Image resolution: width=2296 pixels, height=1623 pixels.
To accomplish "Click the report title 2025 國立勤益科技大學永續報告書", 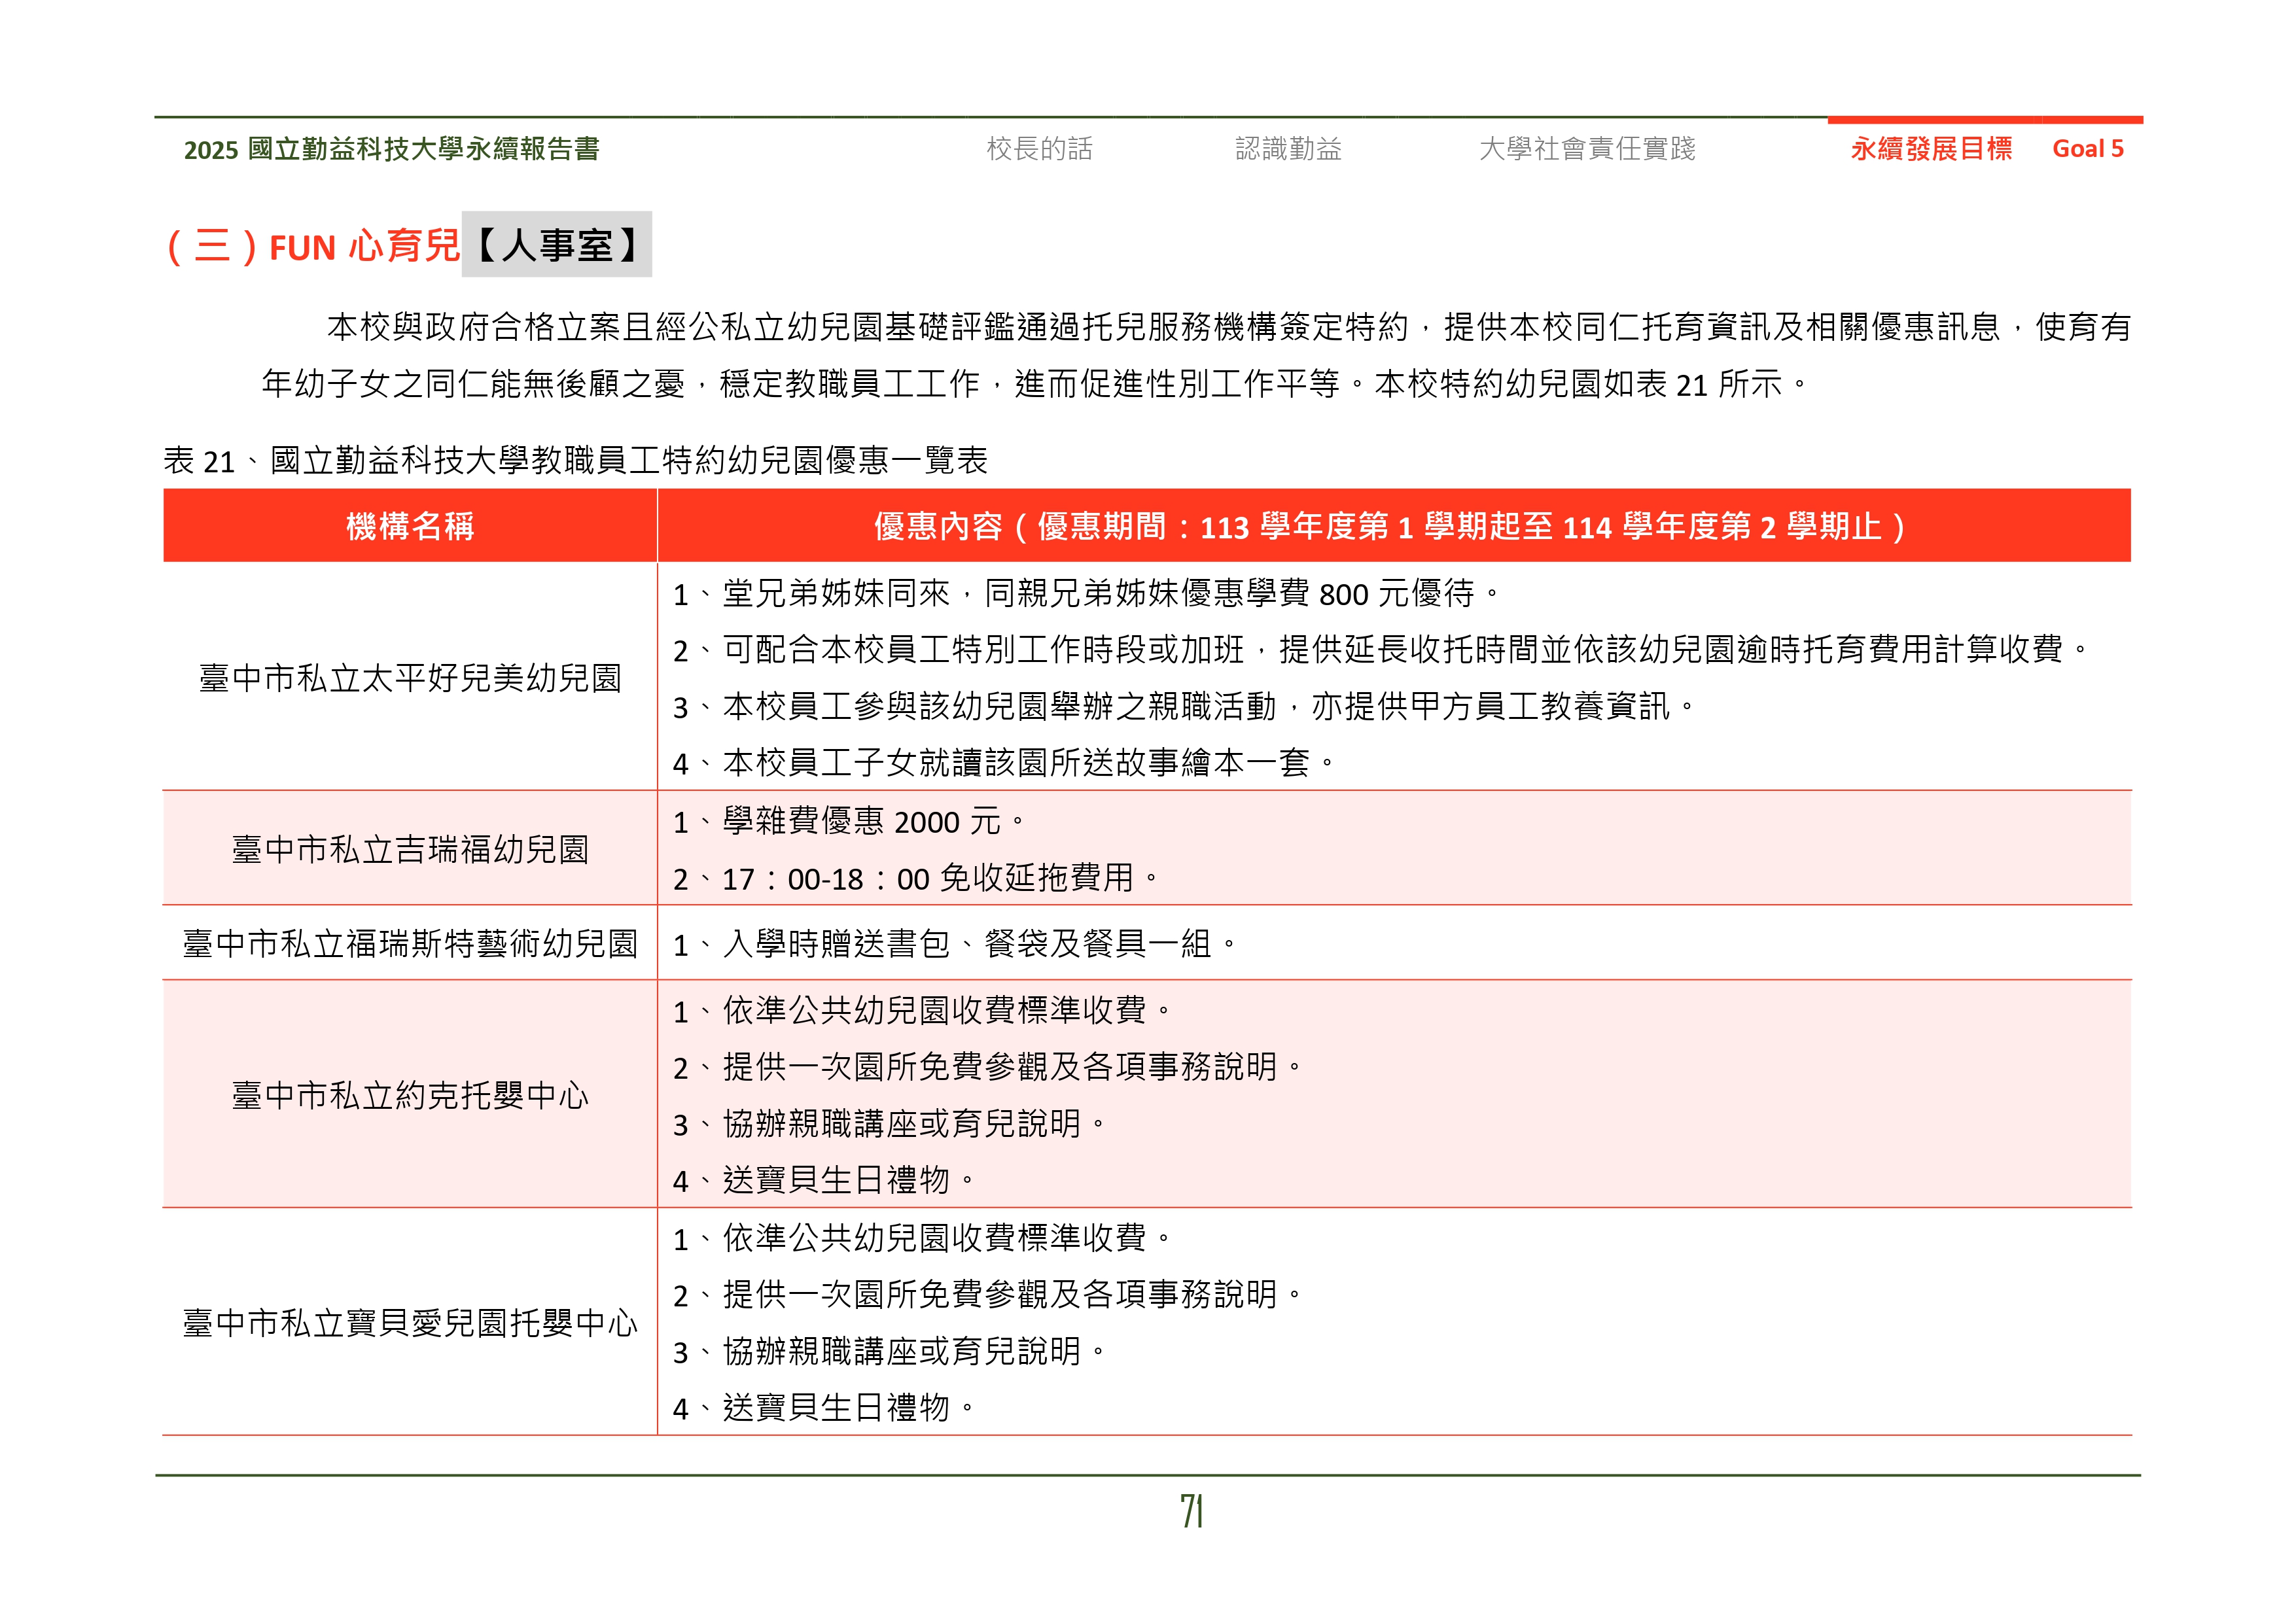I will [x=391, y=149].
